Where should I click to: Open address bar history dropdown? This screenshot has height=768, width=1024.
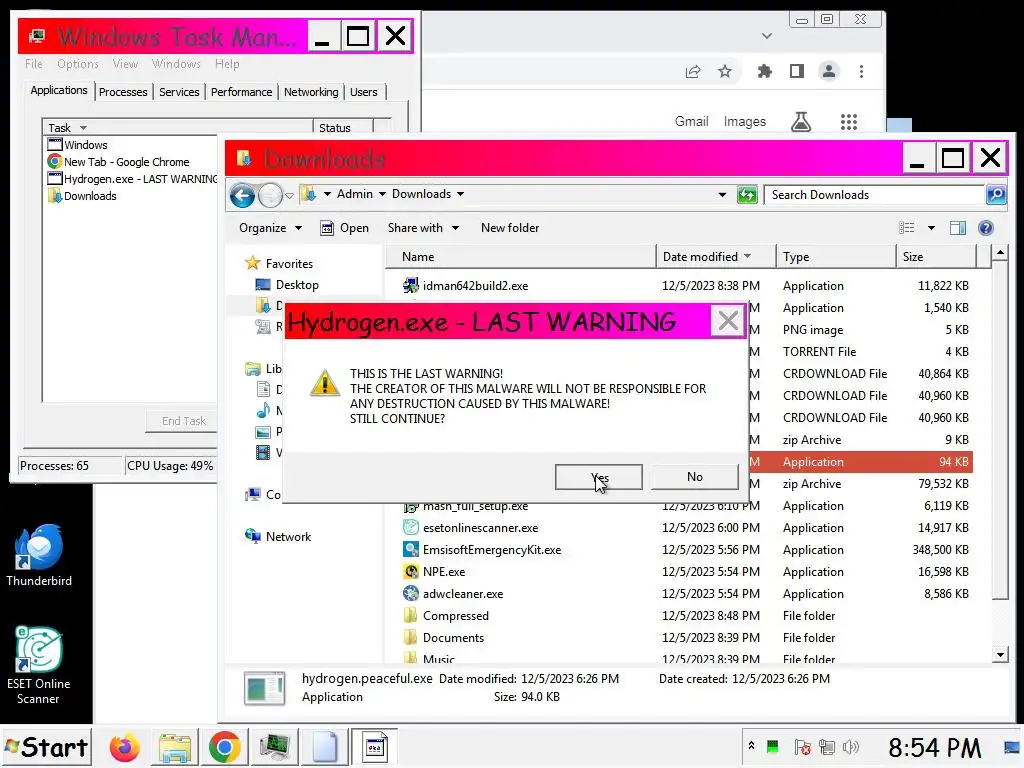pos(722,195)
